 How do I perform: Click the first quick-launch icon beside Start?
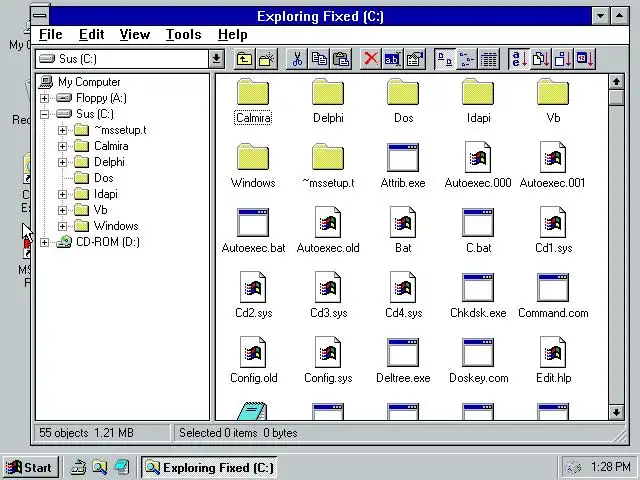(x=78, y=467)
